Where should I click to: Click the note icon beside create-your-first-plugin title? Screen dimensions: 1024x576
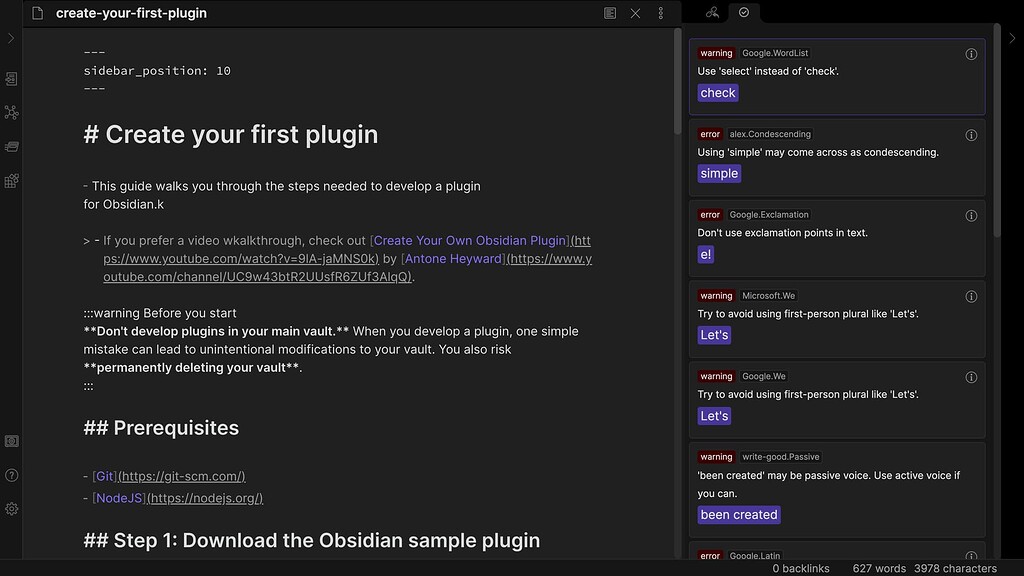pyautogui.click(x=36, y=13)
